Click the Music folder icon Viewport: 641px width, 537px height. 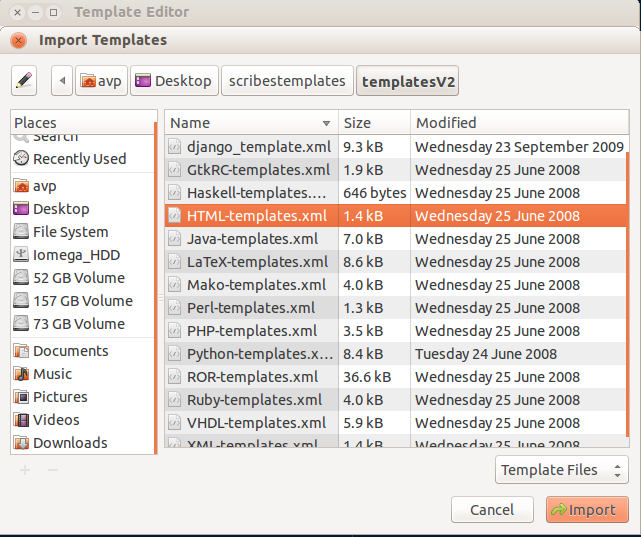tap(21, 374)
